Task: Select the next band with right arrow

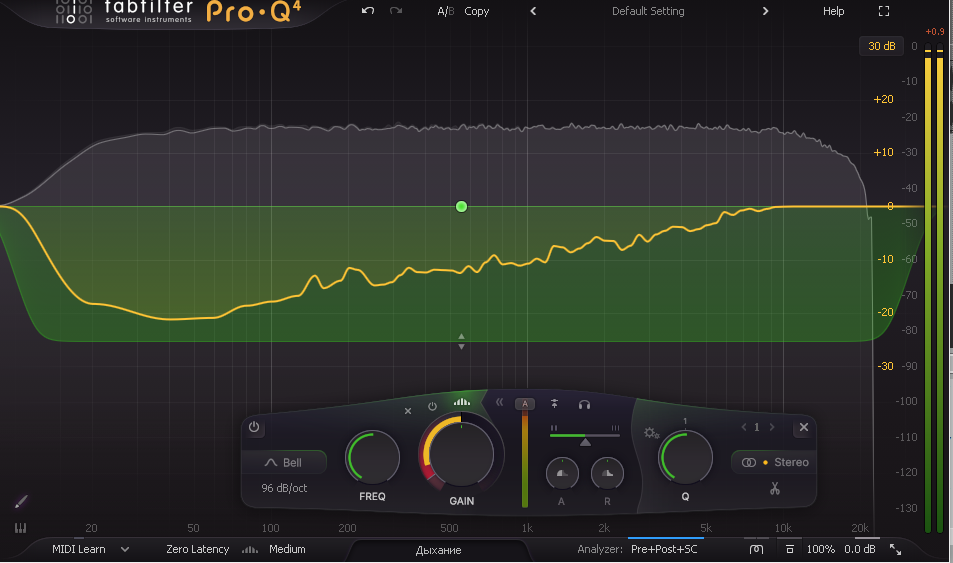Action: [772, 427]
